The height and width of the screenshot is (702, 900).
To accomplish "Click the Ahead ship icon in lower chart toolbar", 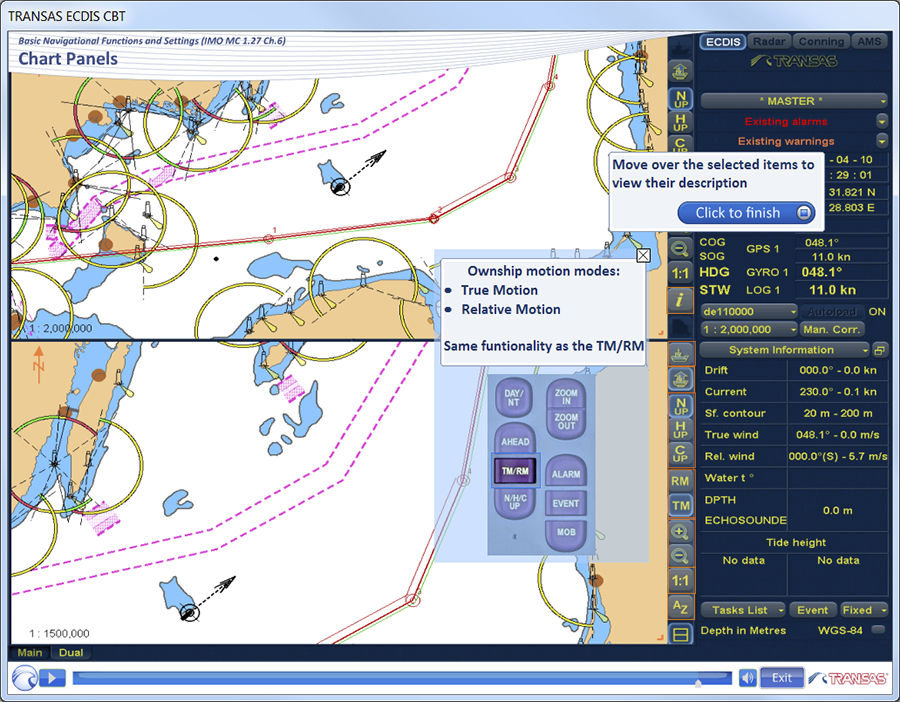I will 681,379.
